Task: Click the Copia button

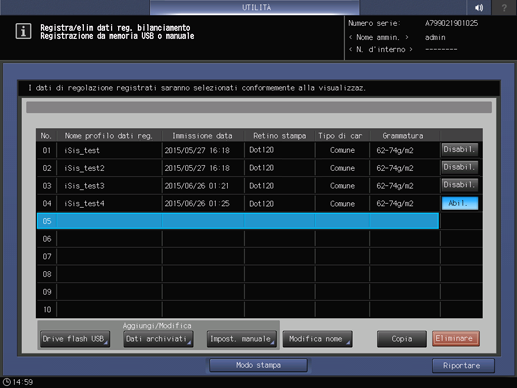Action: (x=402, y=339)
